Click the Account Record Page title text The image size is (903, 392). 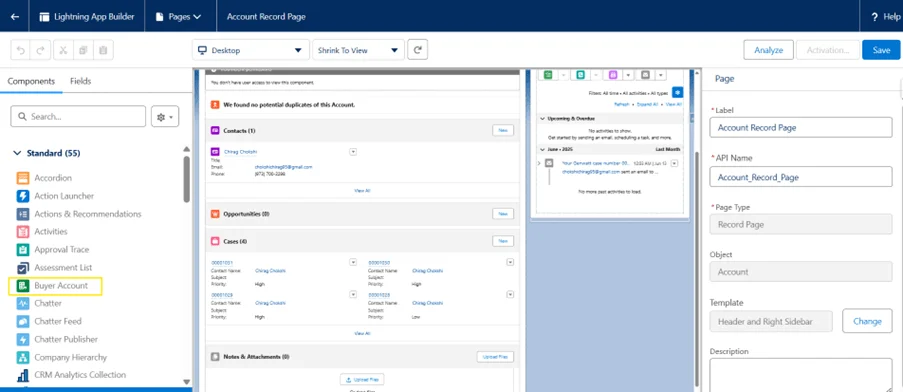(266, 17)
